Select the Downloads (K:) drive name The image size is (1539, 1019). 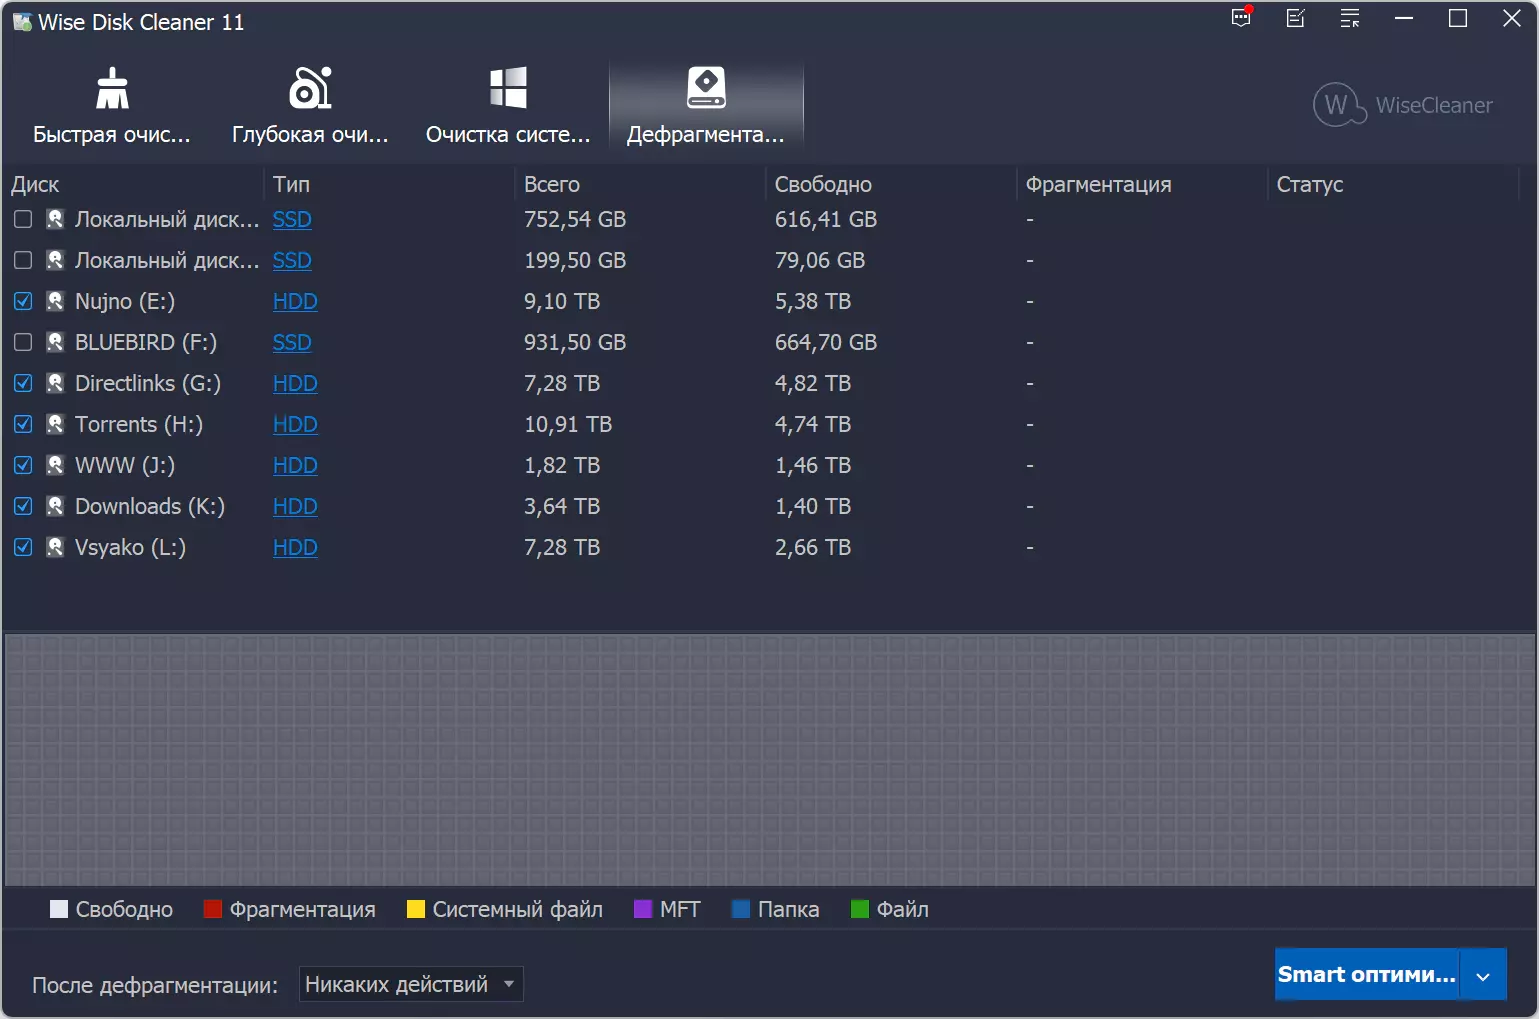(150, 506)
